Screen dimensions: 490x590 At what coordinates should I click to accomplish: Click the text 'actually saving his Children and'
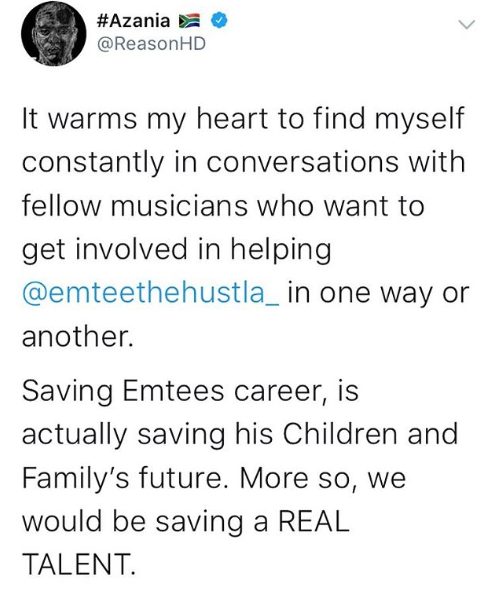(x=240, y=435)
